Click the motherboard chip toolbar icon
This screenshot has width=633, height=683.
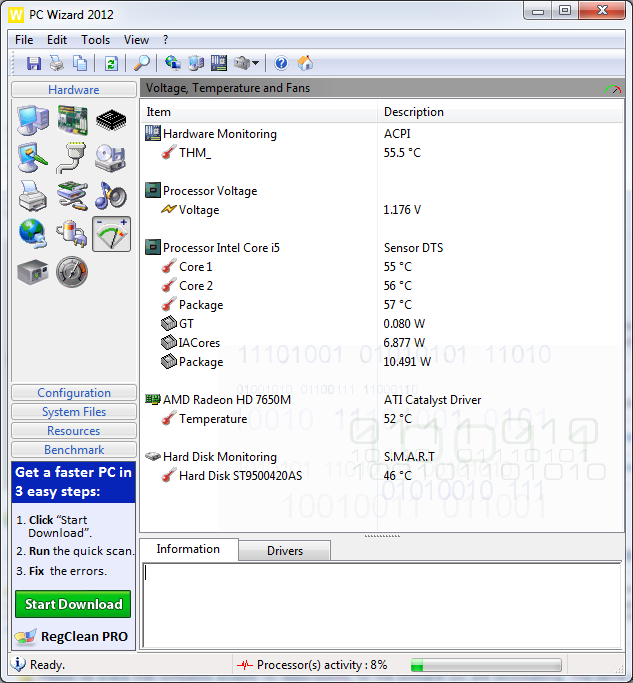(219, 63)
